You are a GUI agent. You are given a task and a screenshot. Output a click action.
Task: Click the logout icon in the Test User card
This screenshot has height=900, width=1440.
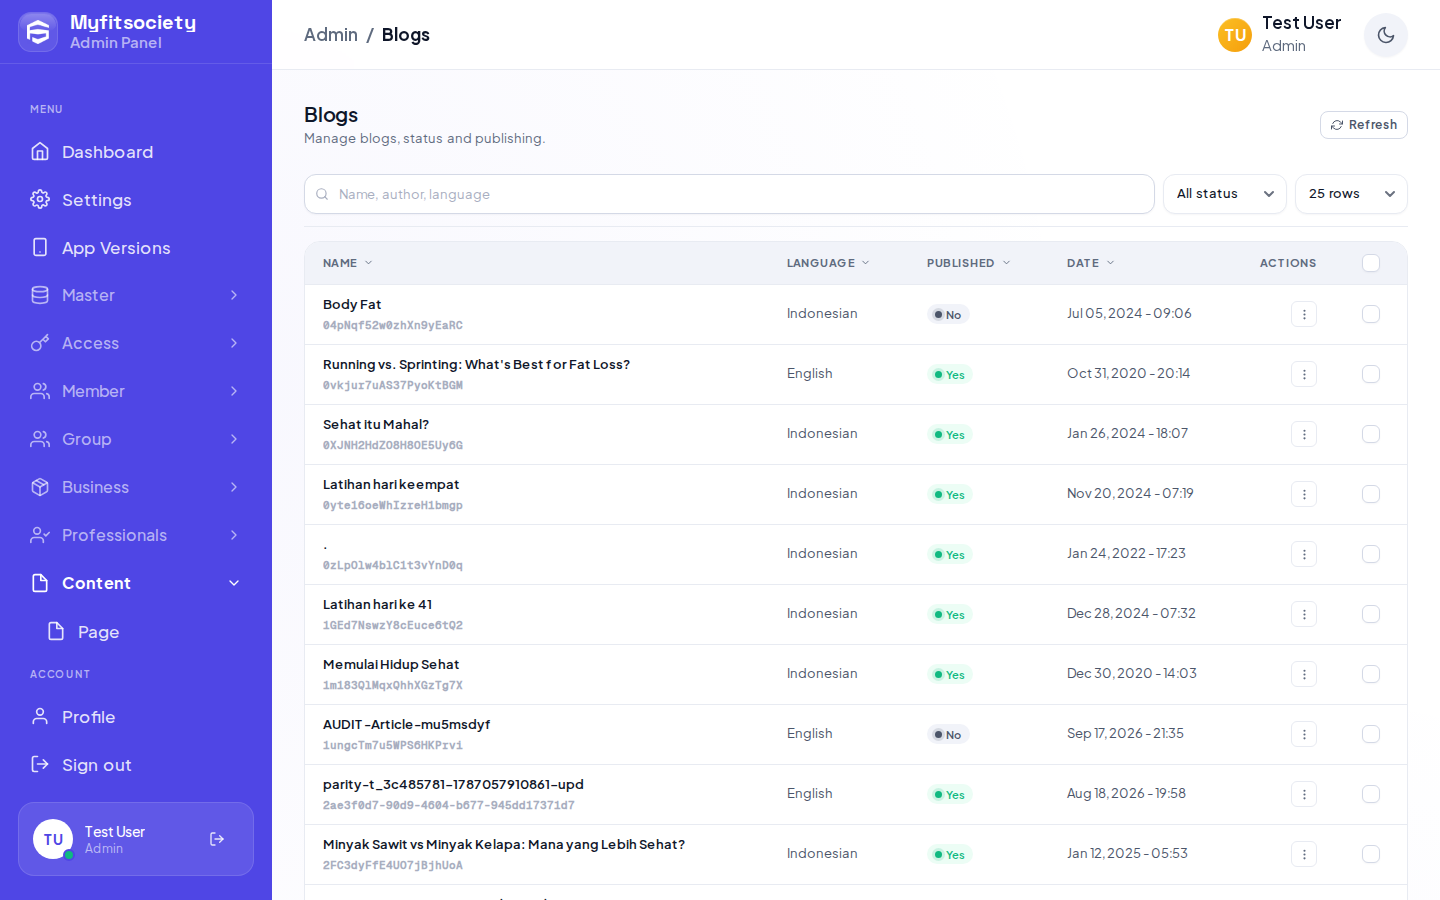pos(217,839)
